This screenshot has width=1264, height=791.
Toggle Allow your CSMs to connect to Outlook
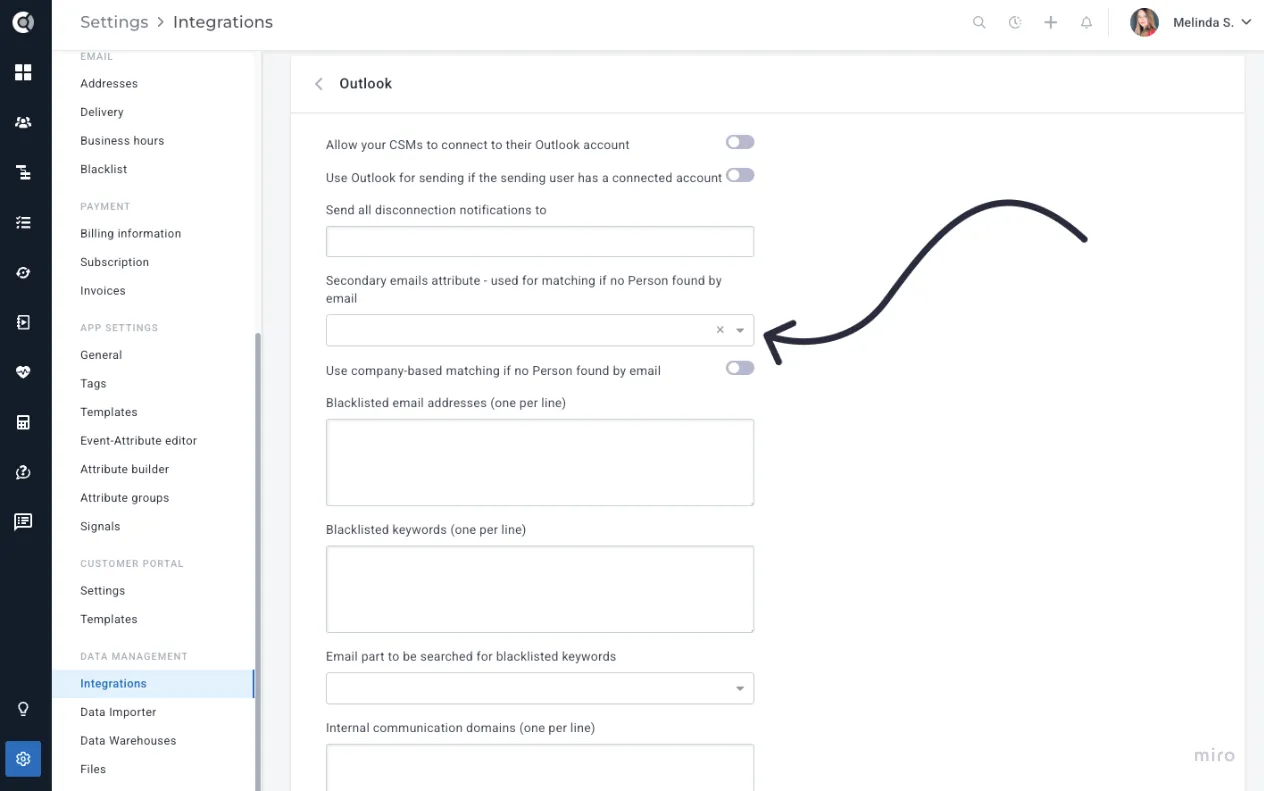[740, 142]
